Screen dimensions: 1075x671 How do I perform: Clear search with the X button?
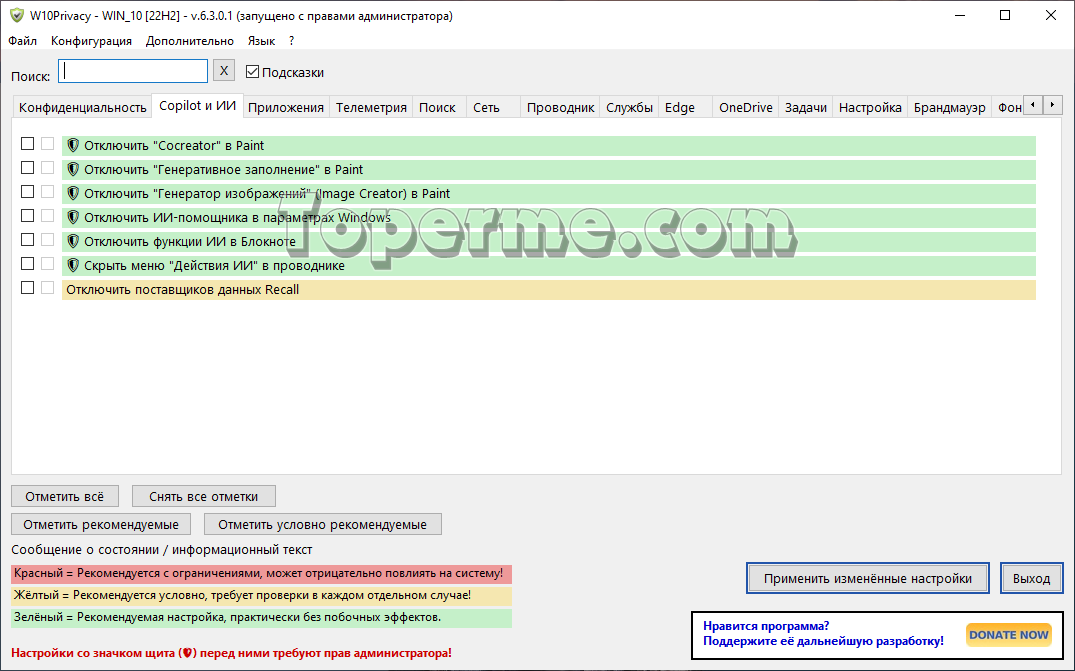224,71
